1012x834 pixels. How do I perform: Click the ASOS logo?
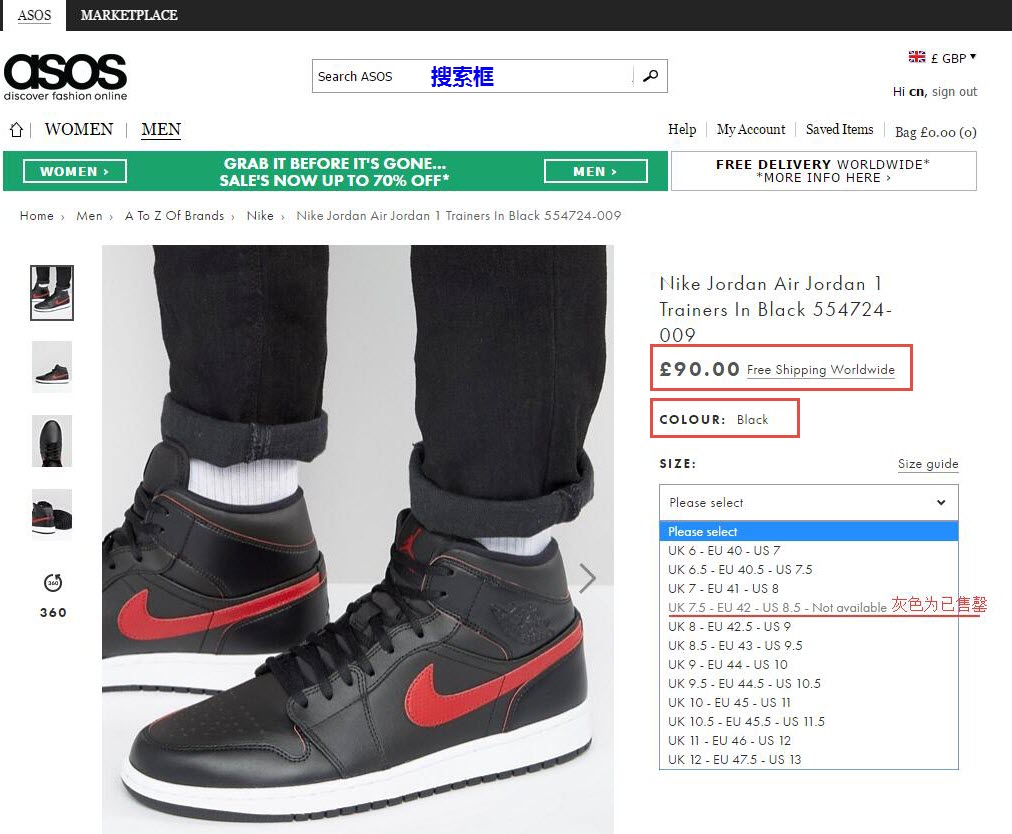pyautogui.click(x=65, y=77)
